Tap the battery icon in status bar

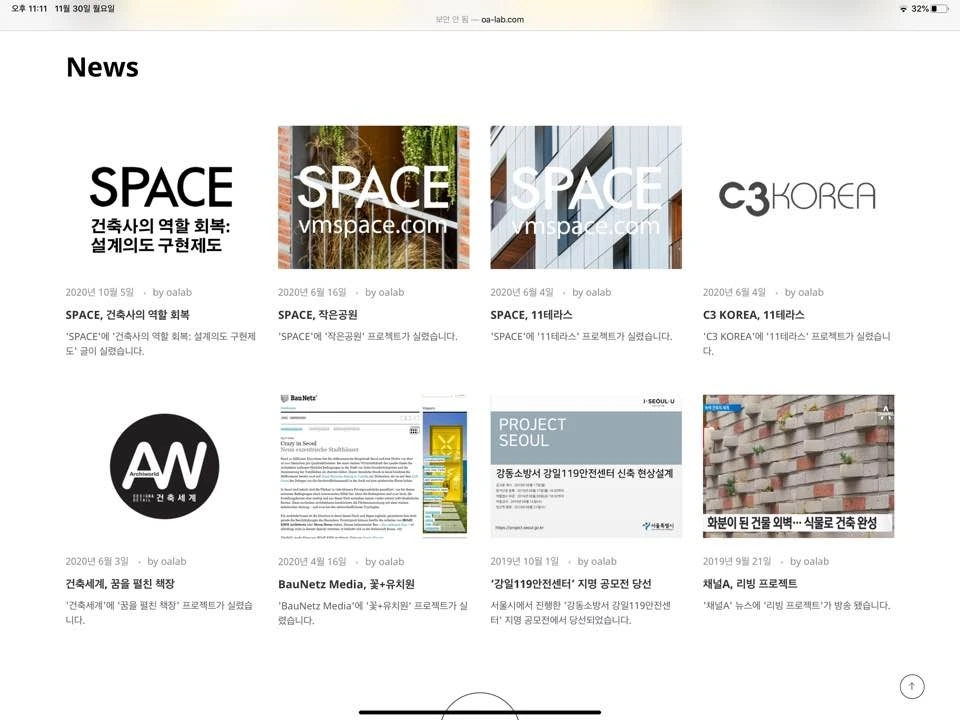point(940,9)
